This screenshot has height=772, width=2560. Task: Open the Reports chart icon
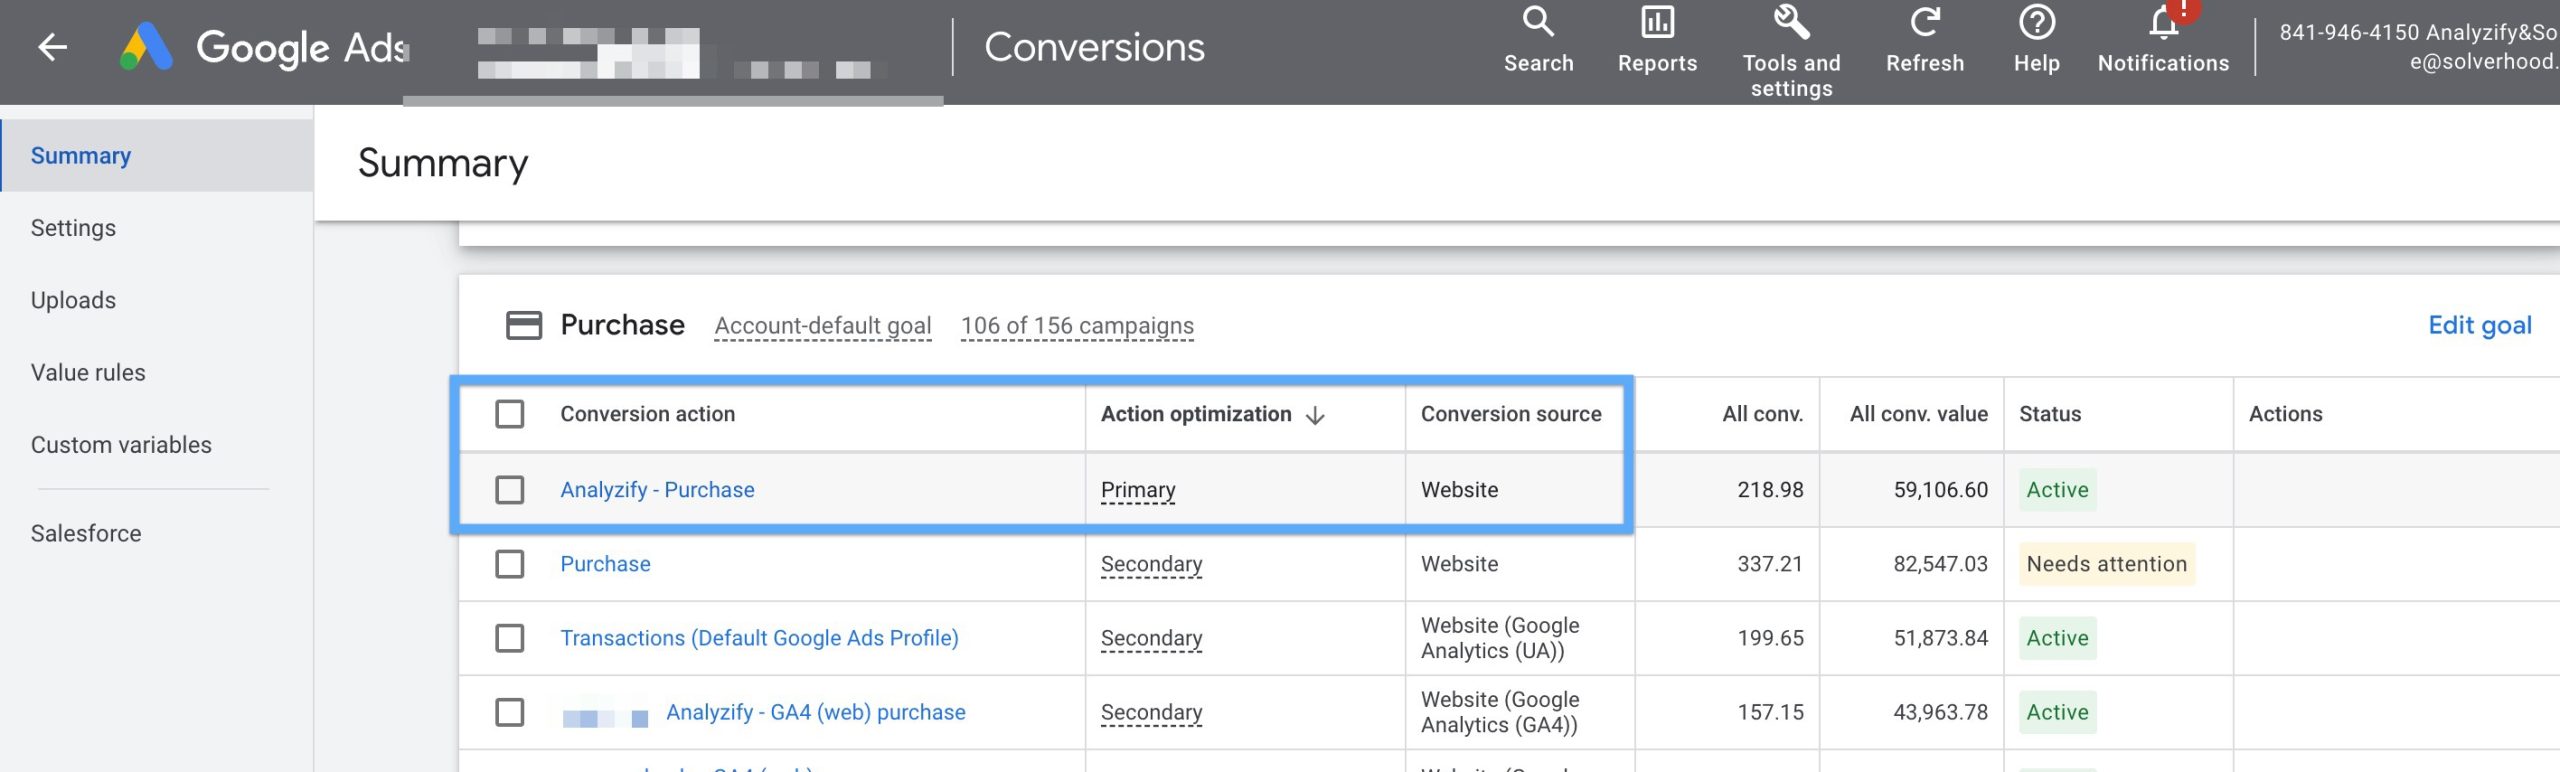(1657, 22)
